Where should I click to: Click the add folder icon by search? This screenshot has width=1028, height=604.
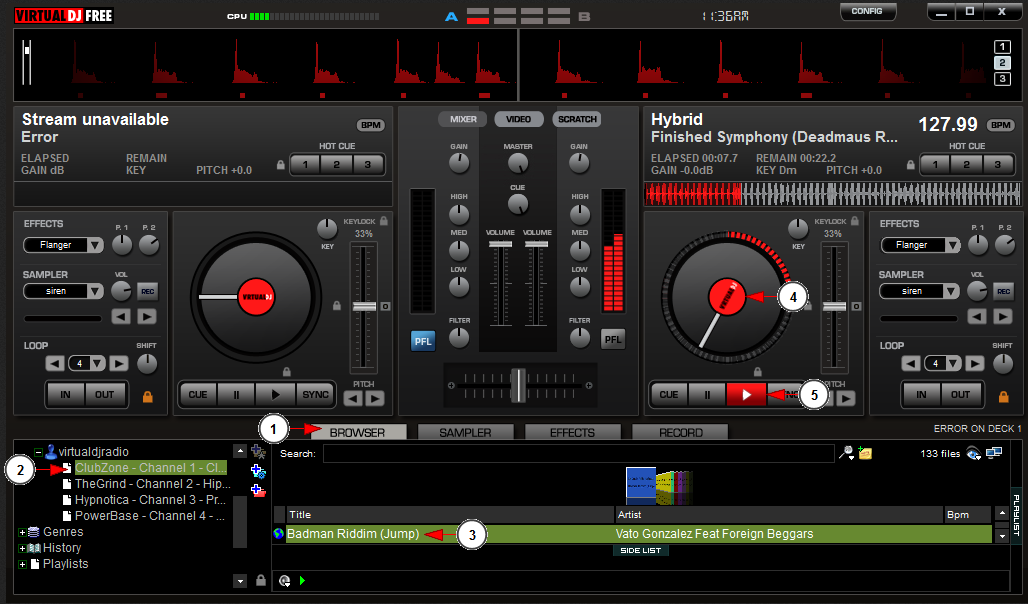coord(865,453)
